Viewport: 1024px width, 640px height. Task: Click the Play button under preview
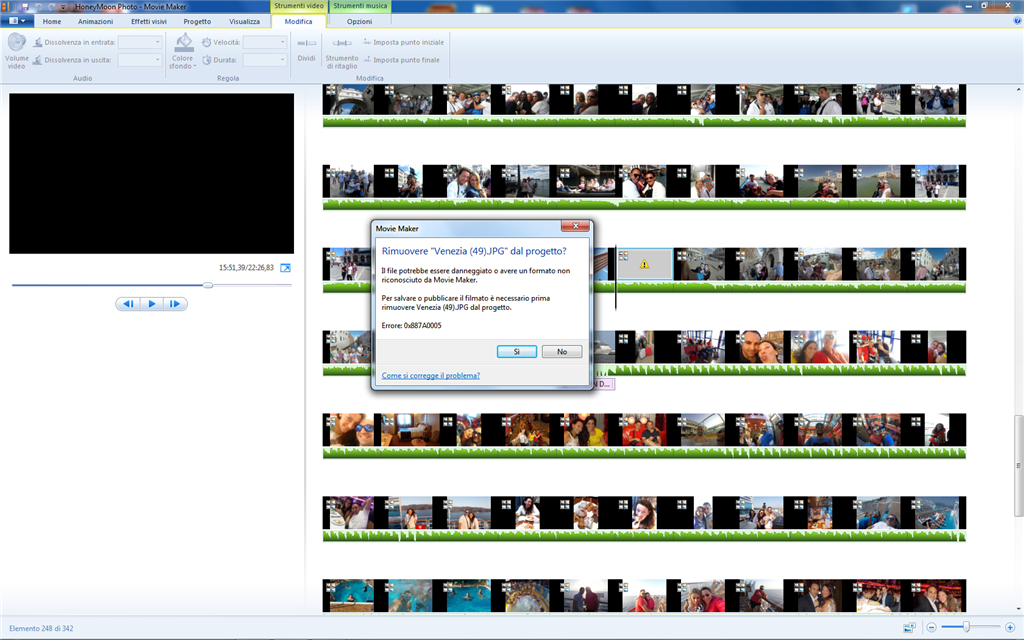[x=152, y=304]
